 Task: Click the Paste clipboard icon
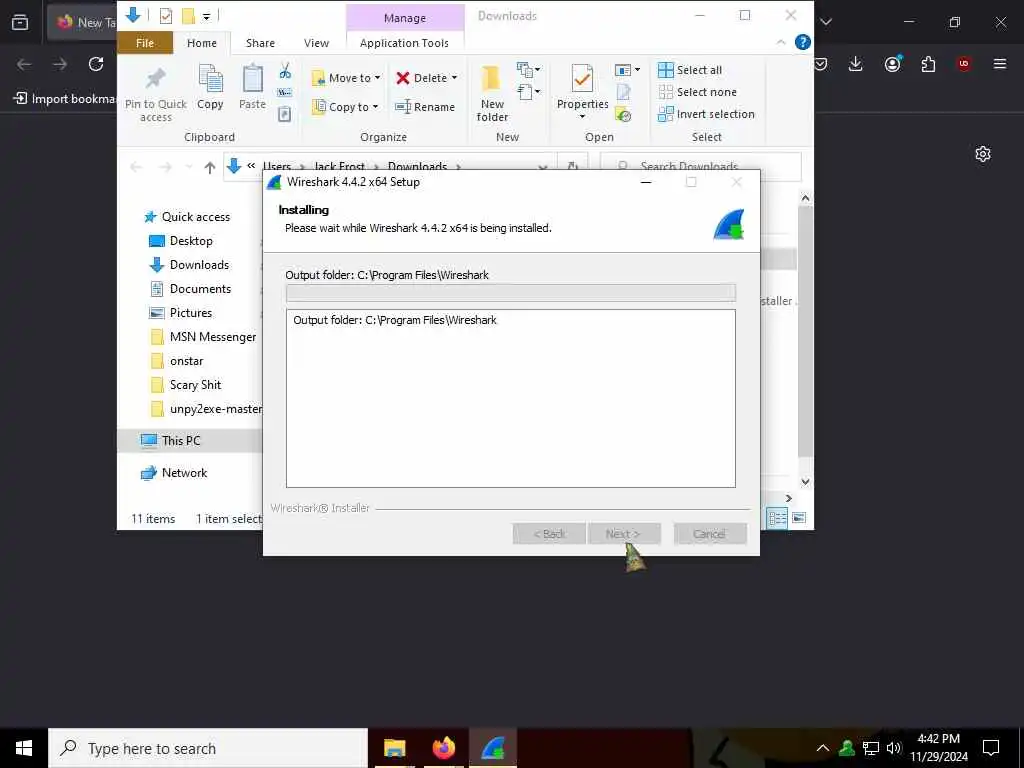(x=252, y=80)
